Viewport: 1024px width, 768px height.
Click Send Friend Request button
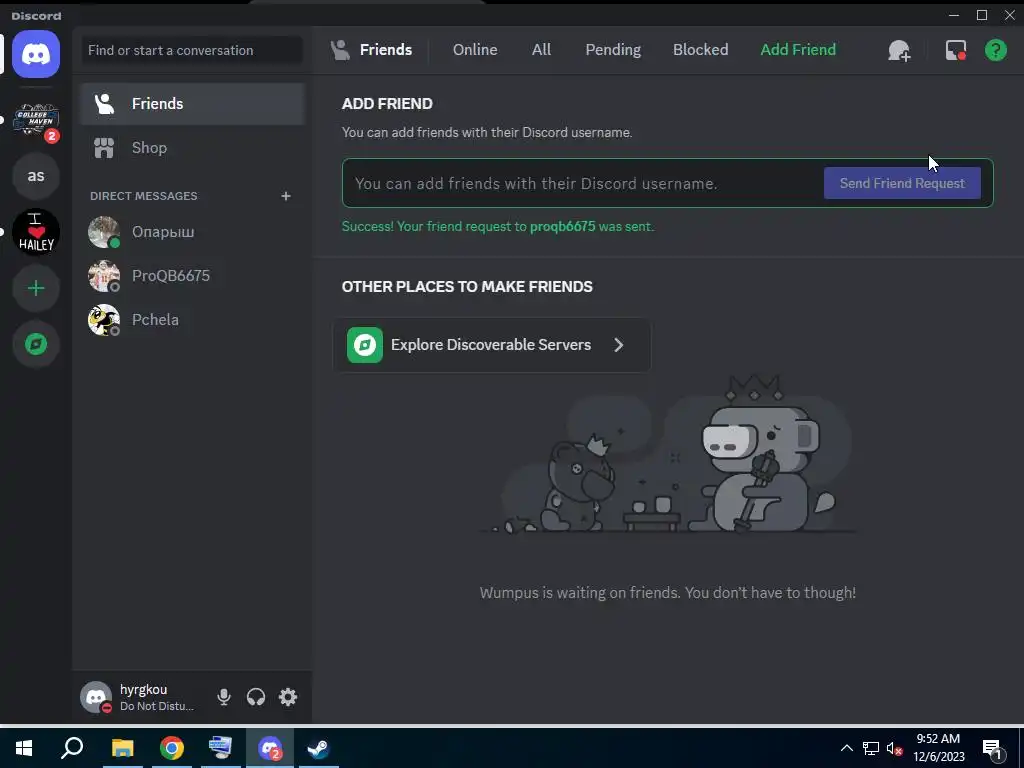click(902, 184)
